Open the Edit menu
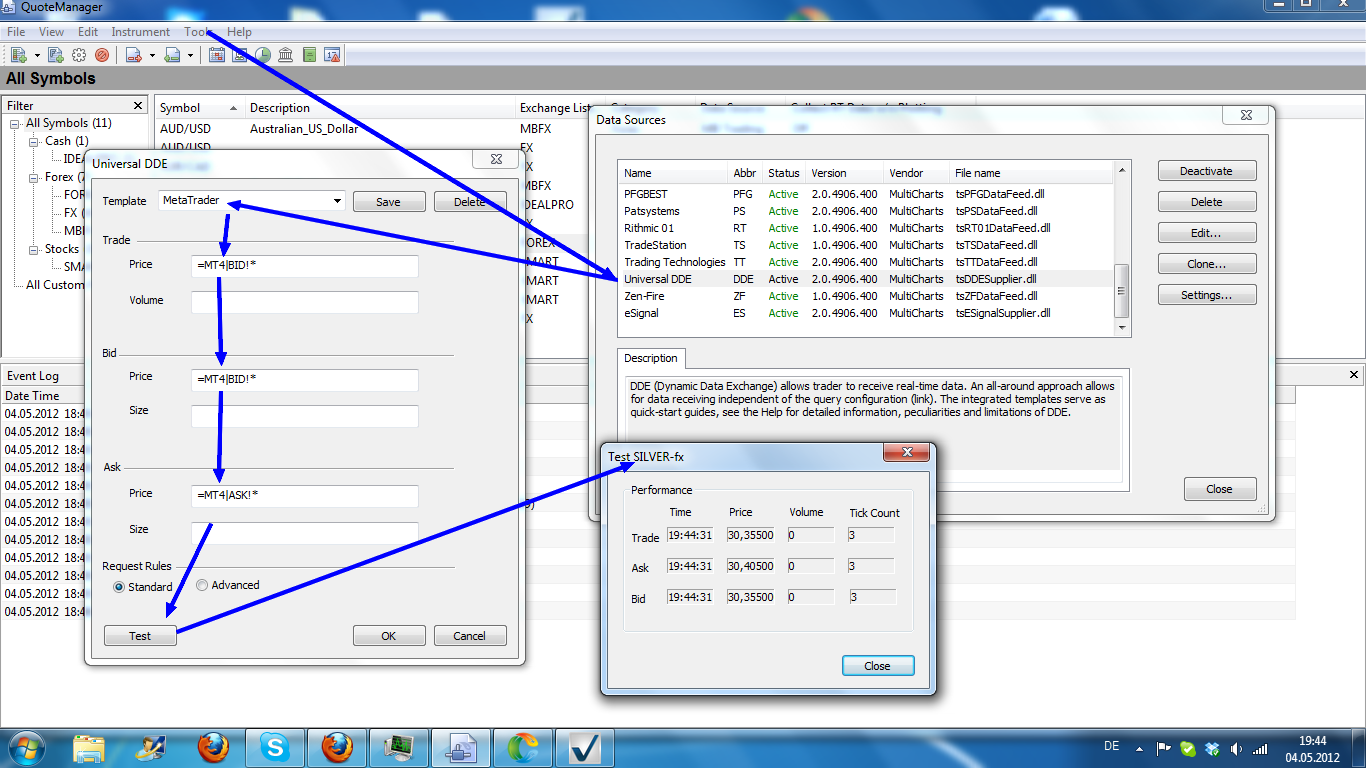The image size is (1366, 768). coord(88,32)
